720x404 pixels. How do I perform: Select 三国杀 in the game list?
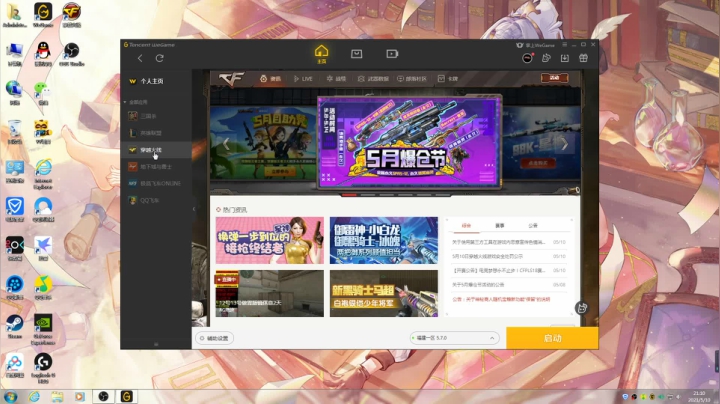156,116
